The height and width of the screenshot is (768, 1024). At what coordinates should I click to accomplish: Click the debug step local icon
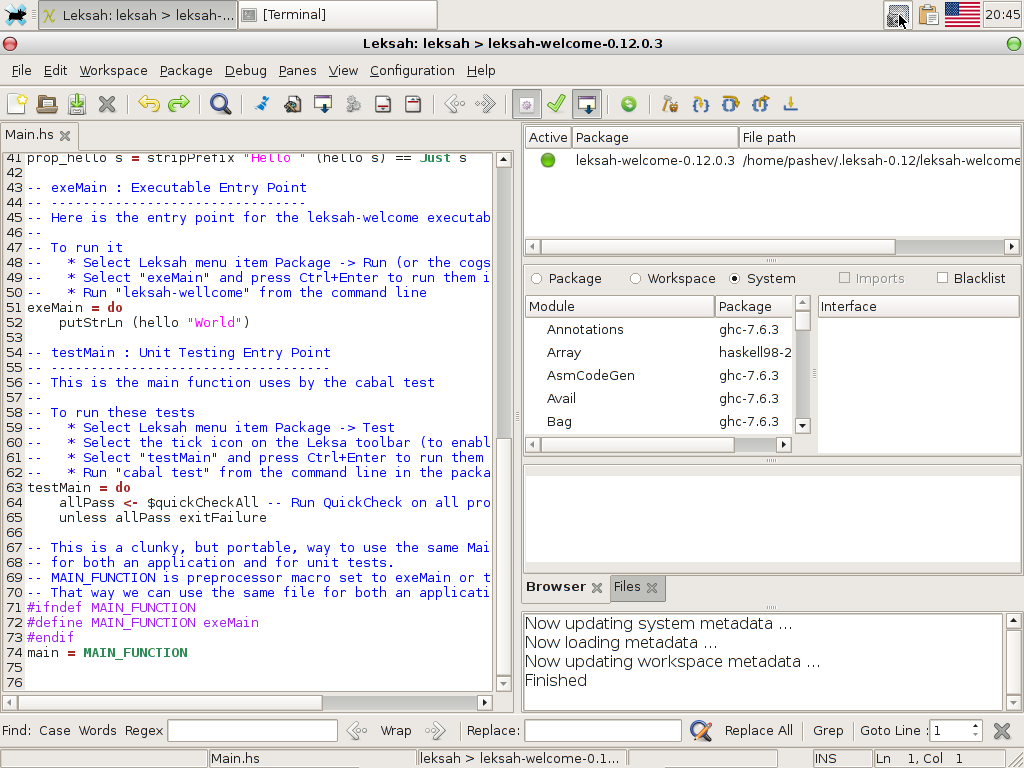click(730, 104)
